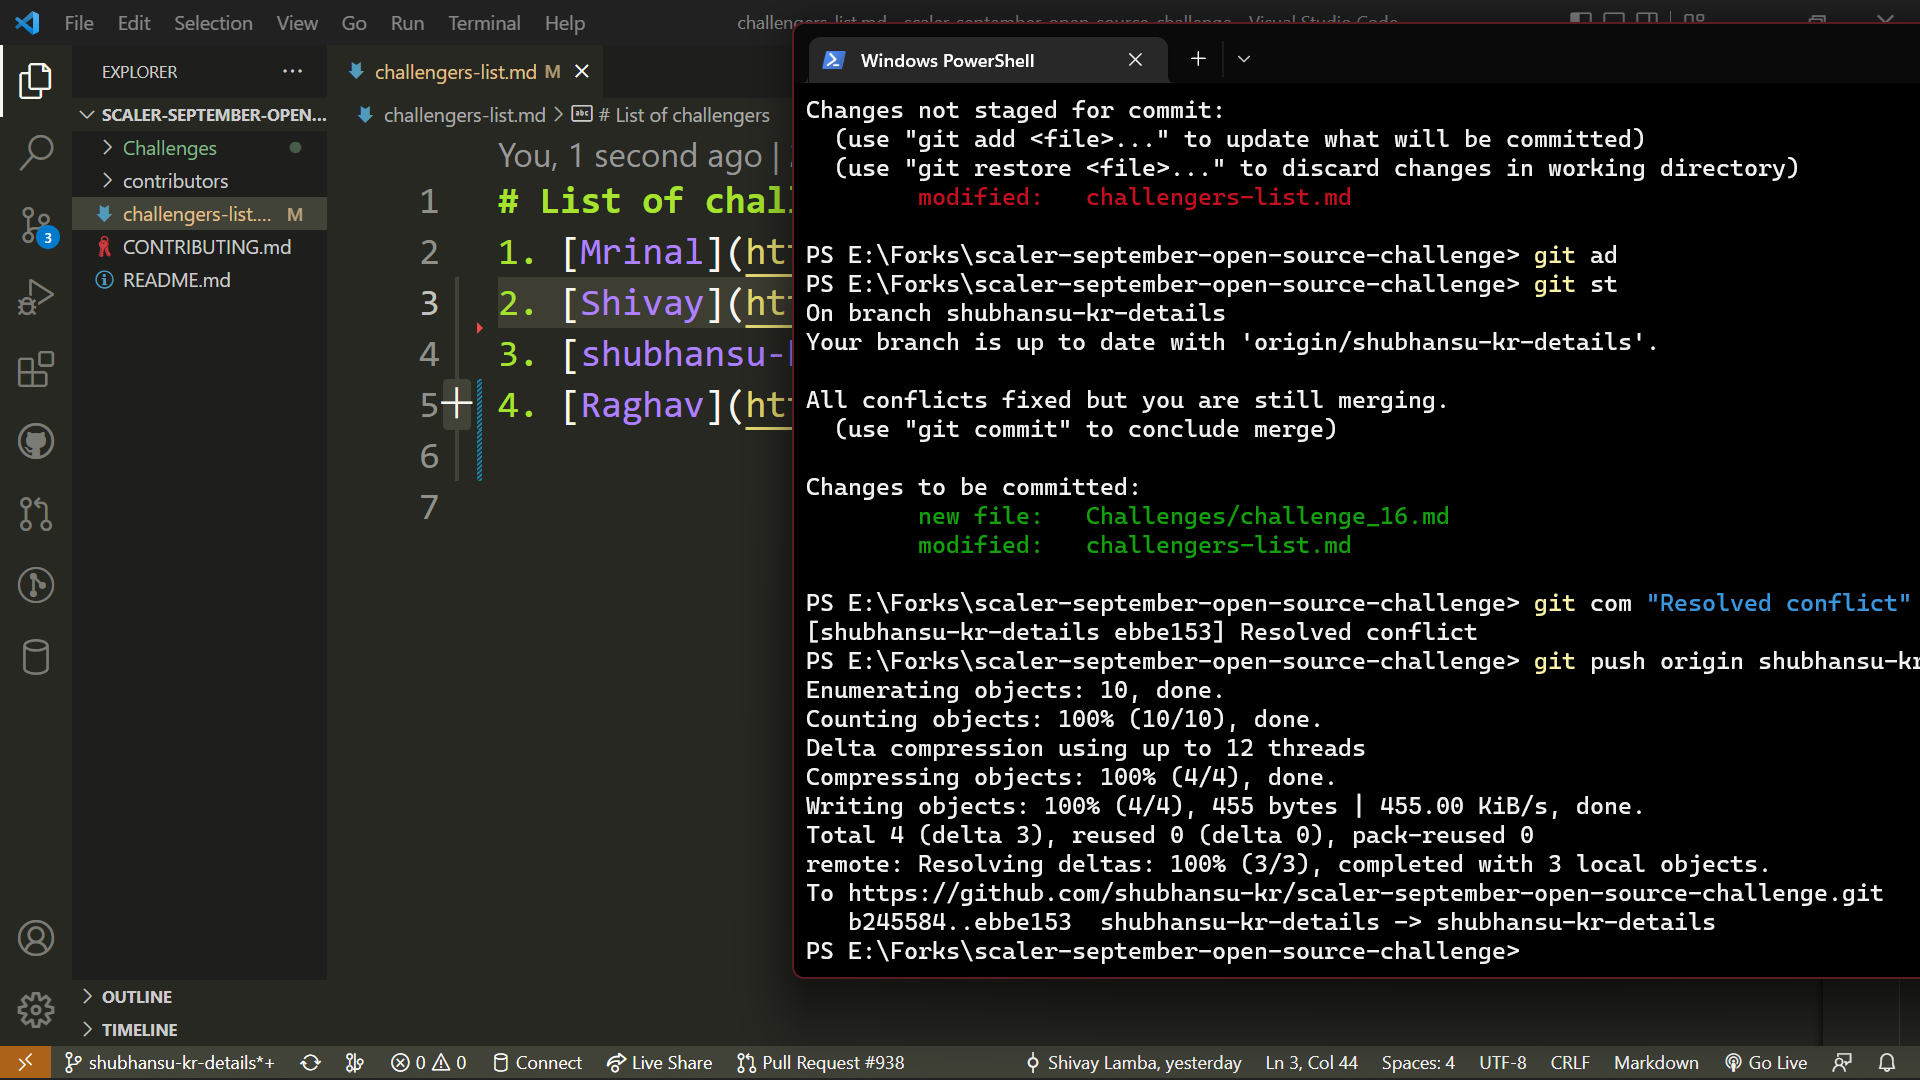This screenshot has width=1920, height=1080.
Task: Open the terminal profile dropdown chevron
Action: 1243,59
